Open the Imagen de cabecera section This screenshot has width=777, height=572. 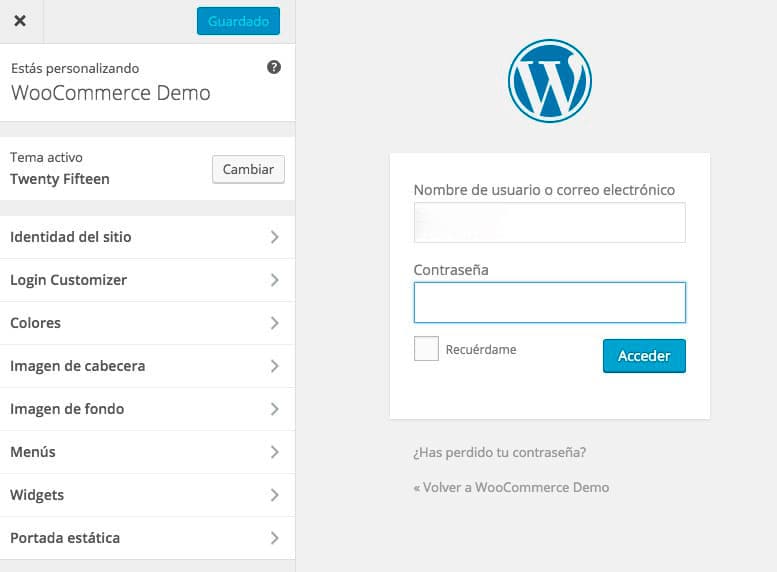147,366
